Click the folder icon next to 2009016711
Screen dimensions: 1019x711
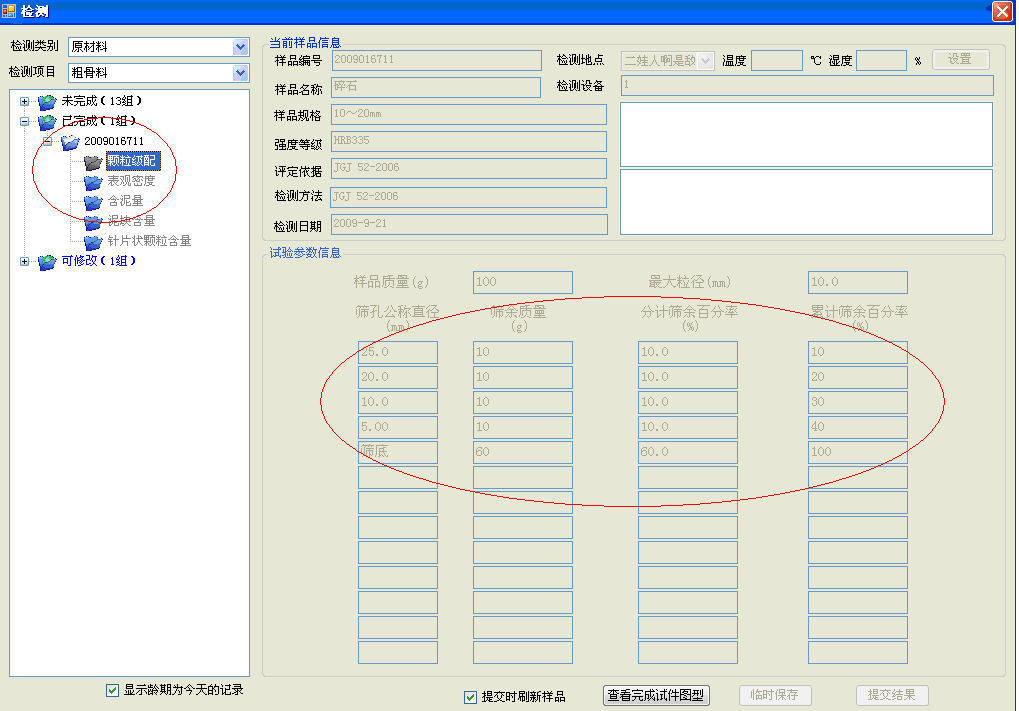(70, 142)
